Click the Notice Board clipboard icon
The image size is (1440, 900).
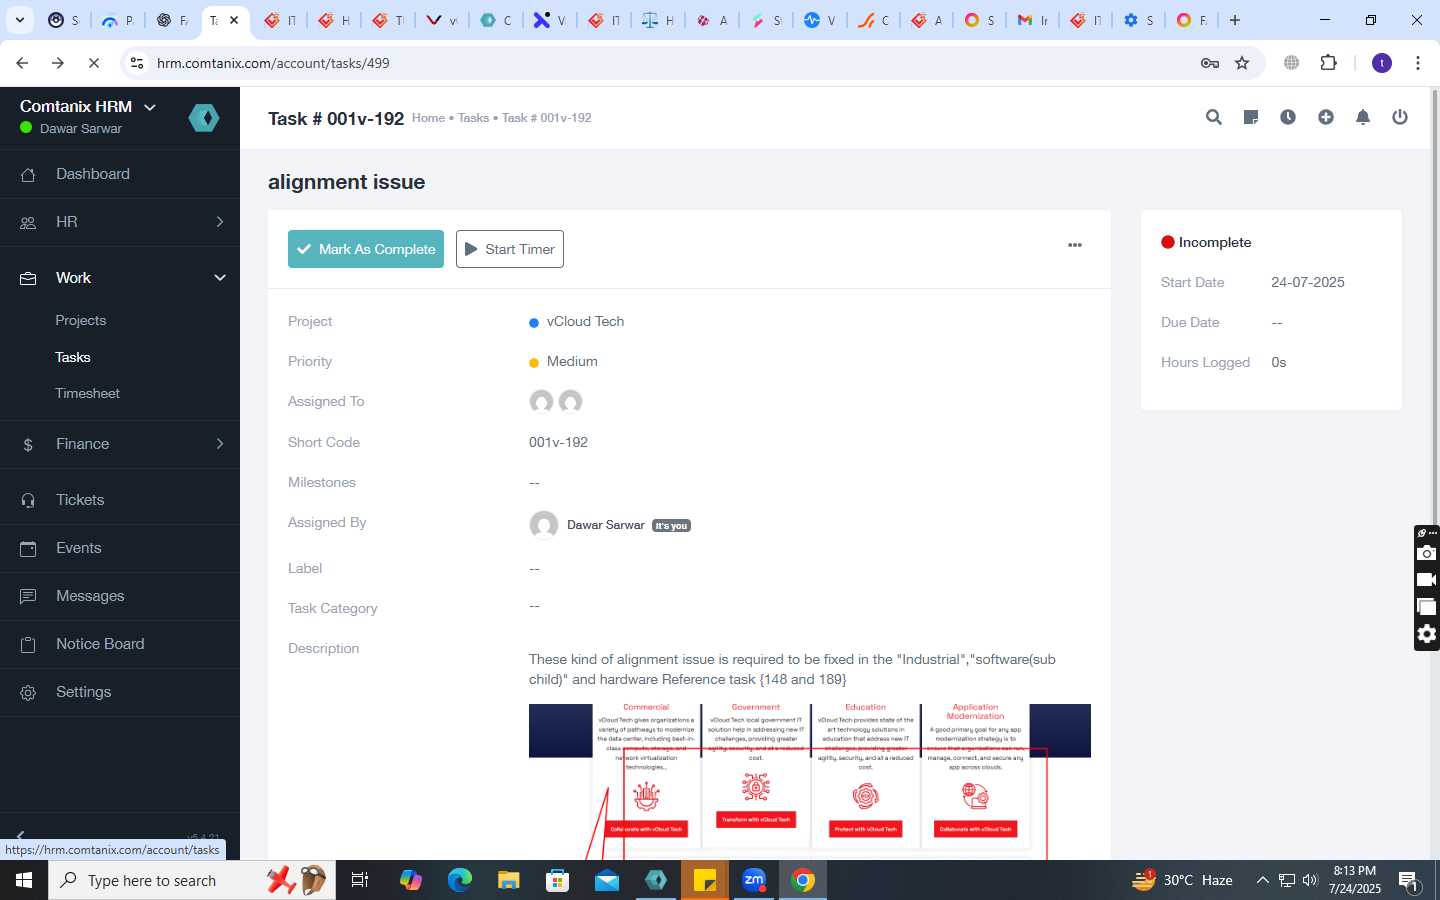tap(28, 644)
